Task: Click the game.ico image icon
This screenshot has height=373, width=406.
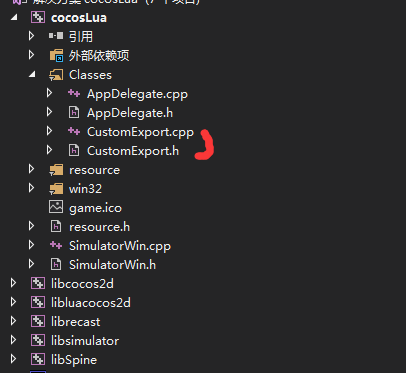Action: (x=56, y=207)
